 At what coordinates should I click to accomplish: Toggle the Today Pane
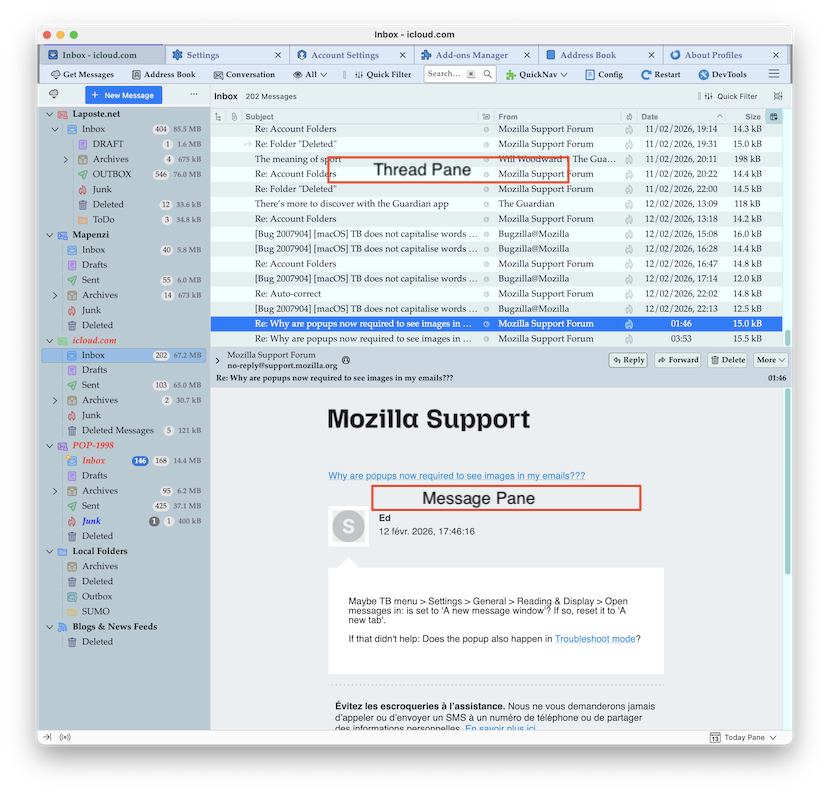[743, 737]
